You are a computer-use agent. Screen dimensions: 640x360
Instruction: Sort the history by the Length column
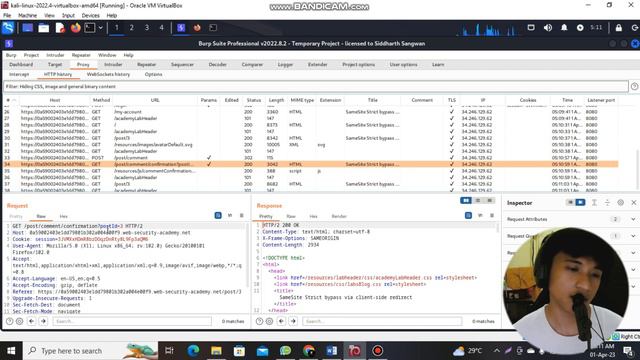point(276,100)
